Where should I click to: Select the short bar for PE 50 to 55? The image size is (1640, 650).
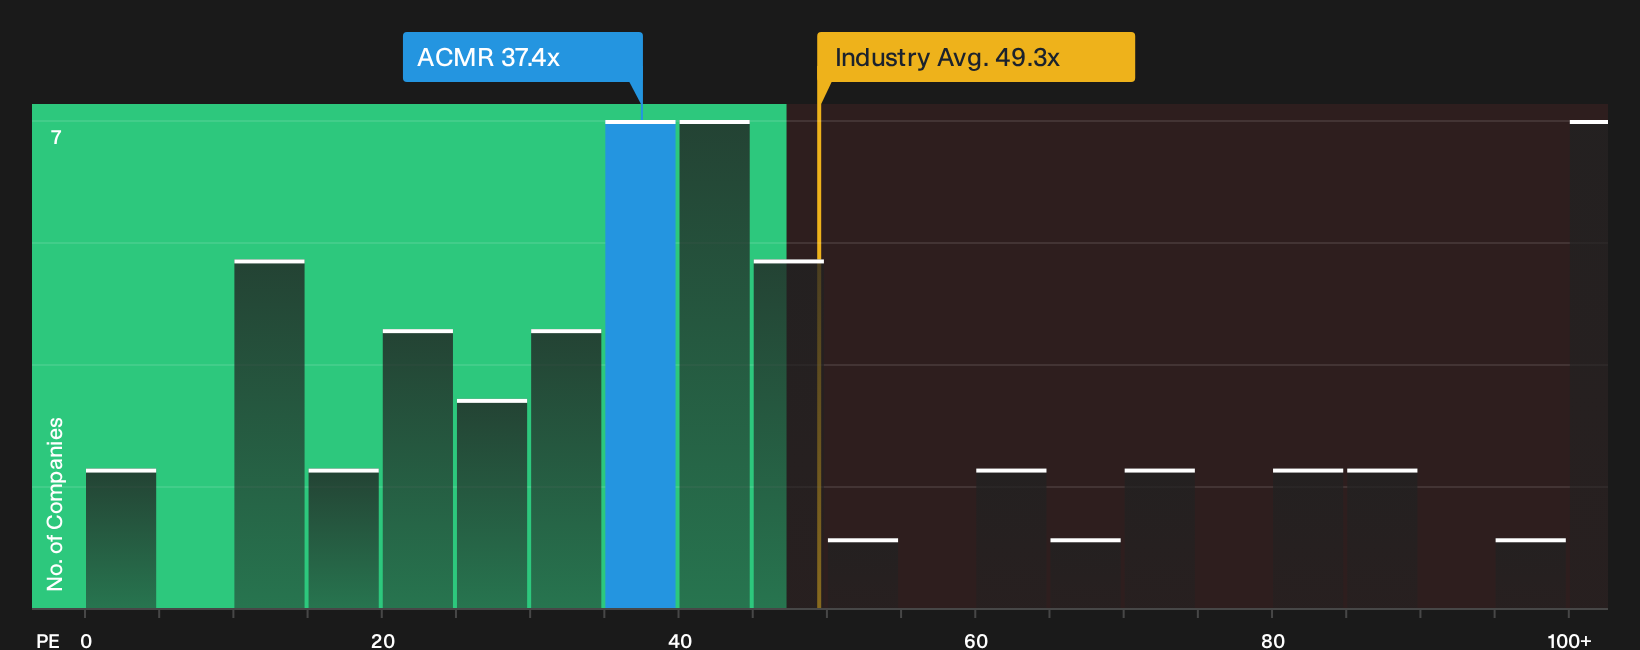point(863,573)
